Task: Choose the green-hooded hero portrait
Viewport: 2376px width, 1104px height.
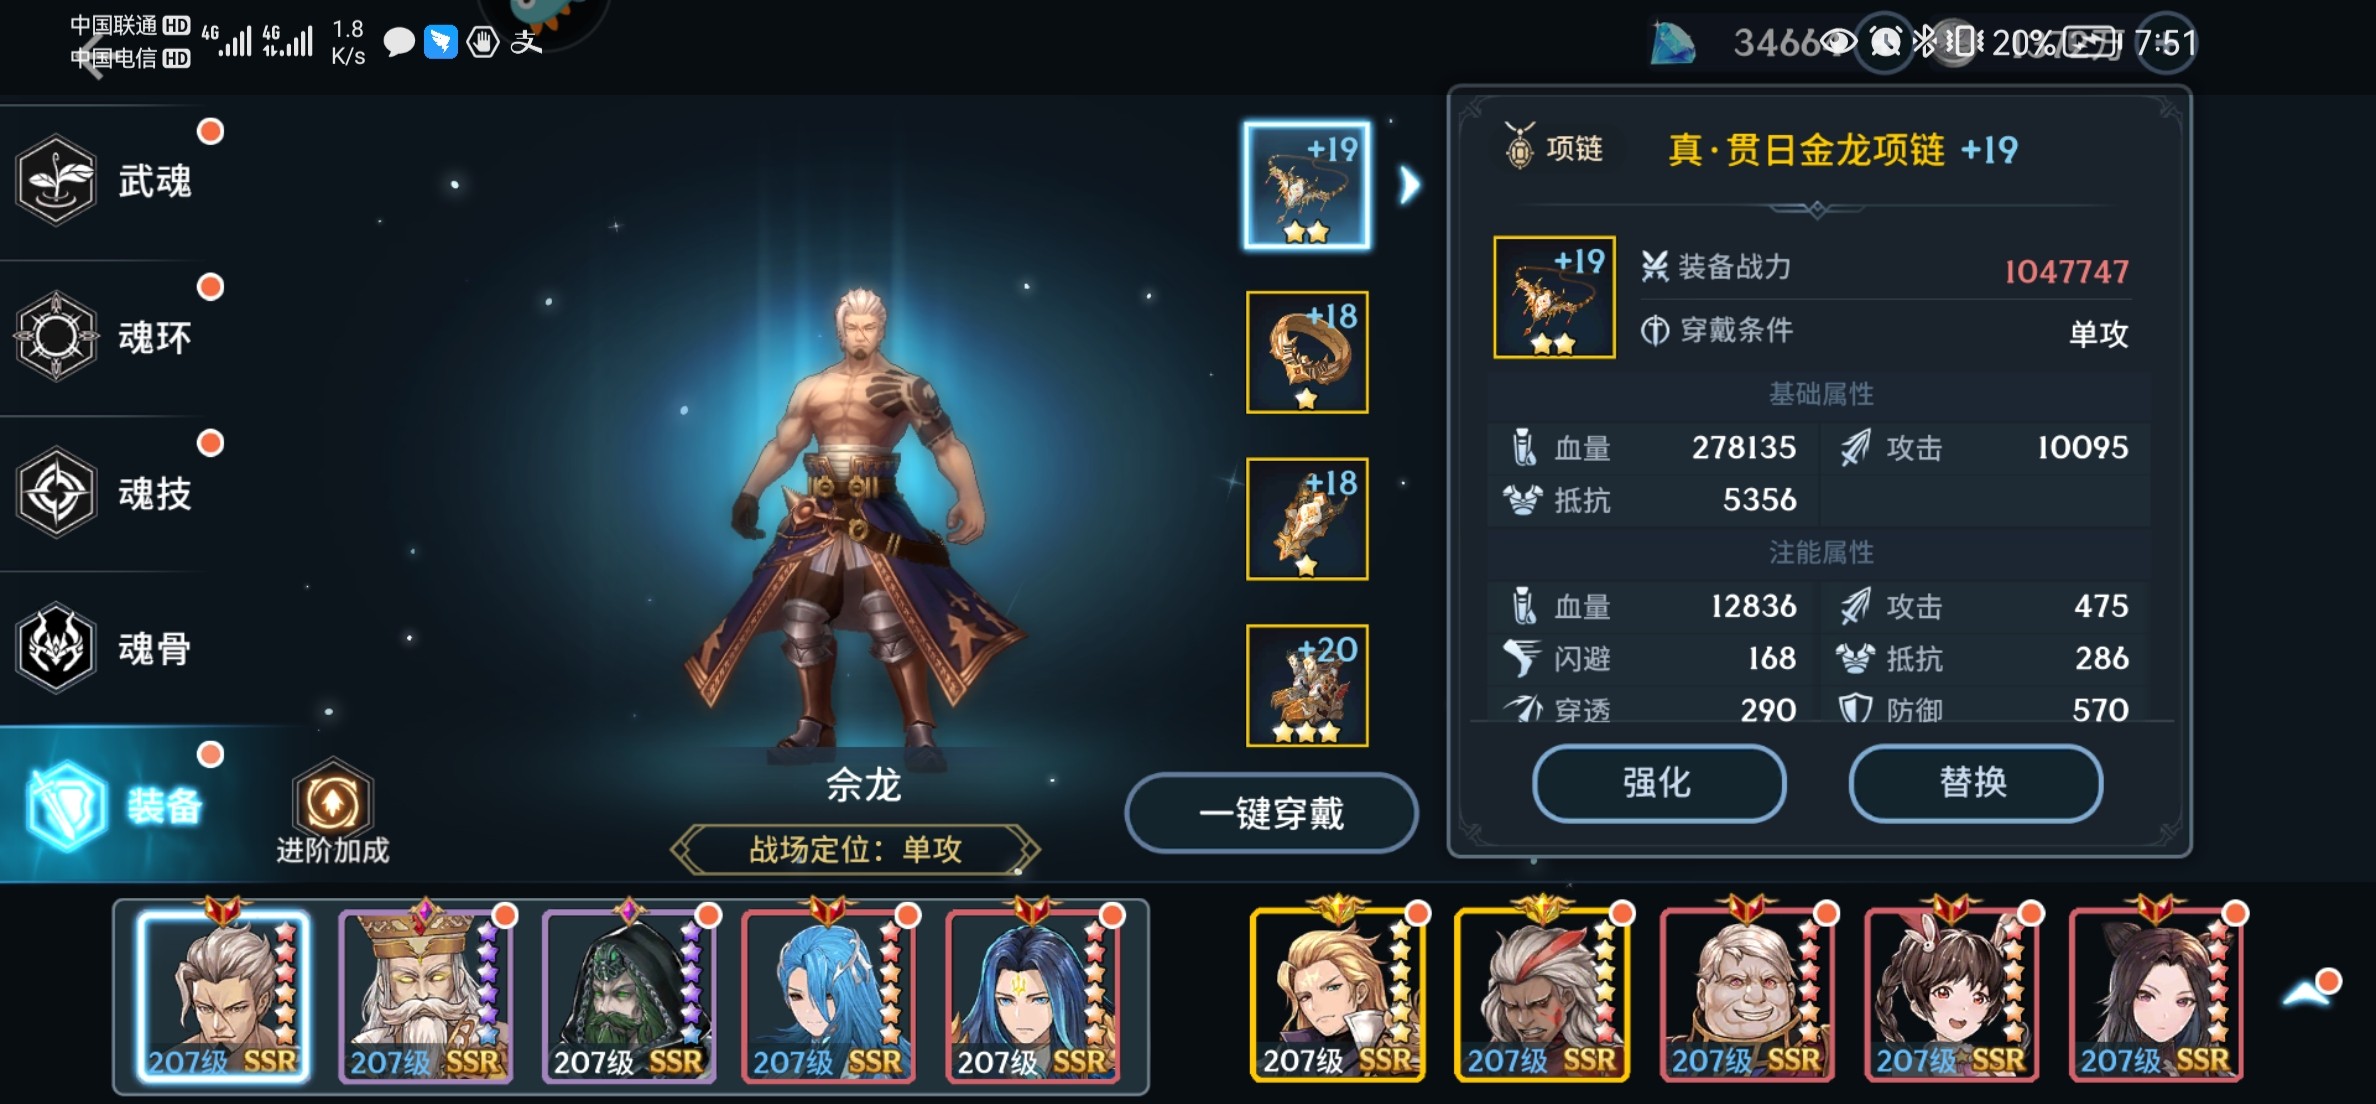Action: pos(629,994)
